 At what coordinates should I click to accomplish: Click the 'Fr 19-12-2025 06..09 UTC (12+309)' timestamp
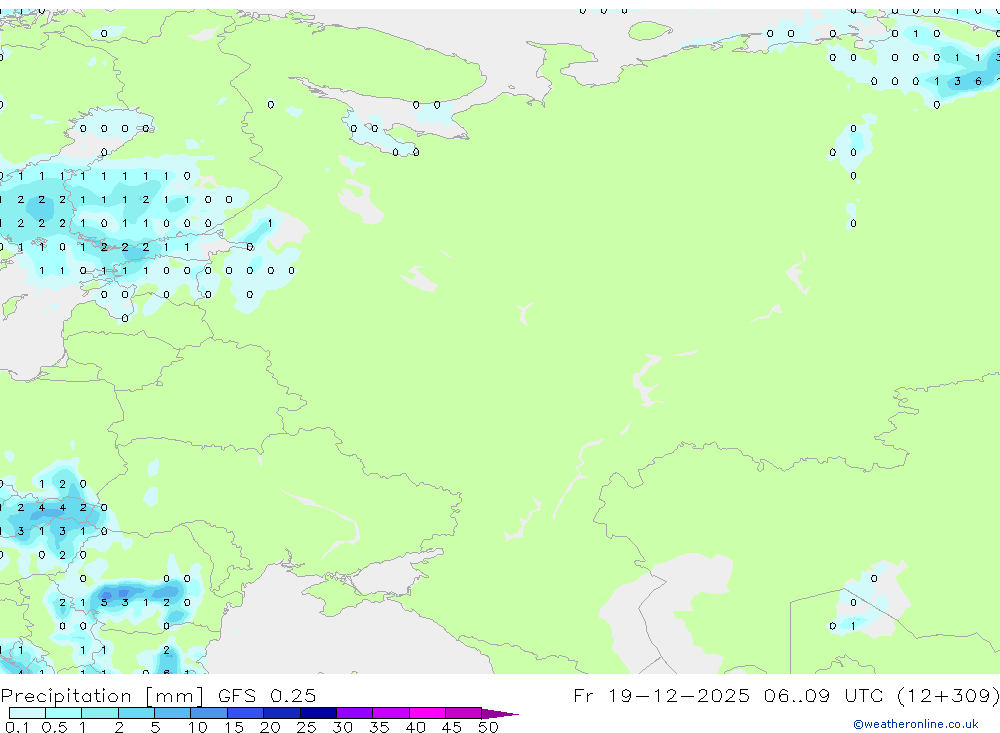786,695
